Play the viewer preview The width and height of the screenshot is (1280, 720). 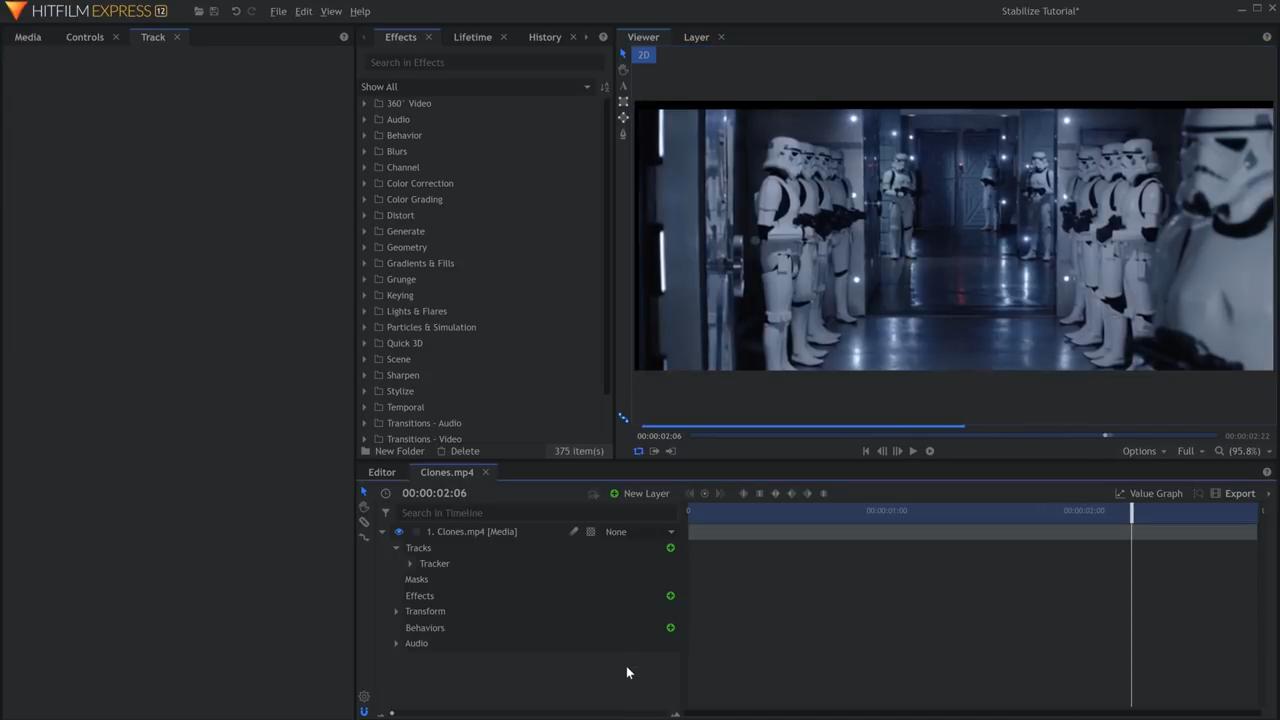click(x=913, y=451)
